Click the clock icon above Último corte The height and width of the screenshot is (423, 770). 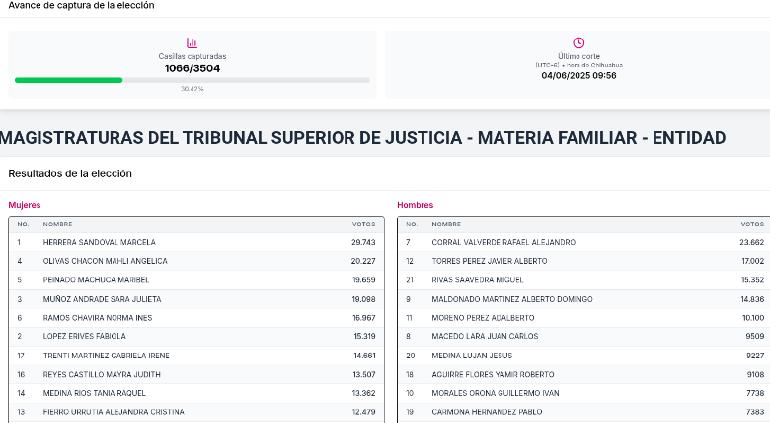point(578,43)
